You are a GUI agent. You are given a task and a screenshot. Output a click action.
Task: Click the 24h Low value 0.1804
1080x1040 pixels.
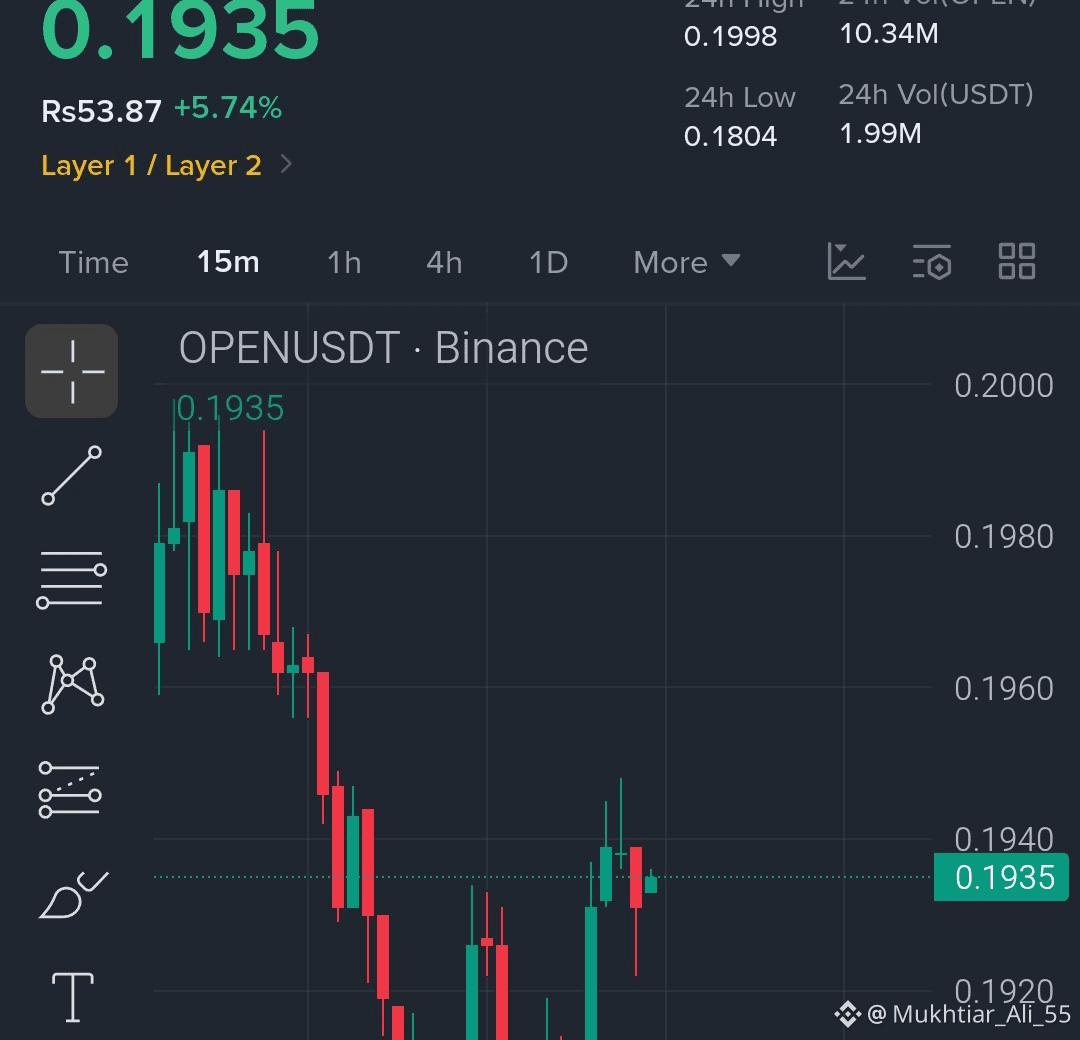coord(730,136)
